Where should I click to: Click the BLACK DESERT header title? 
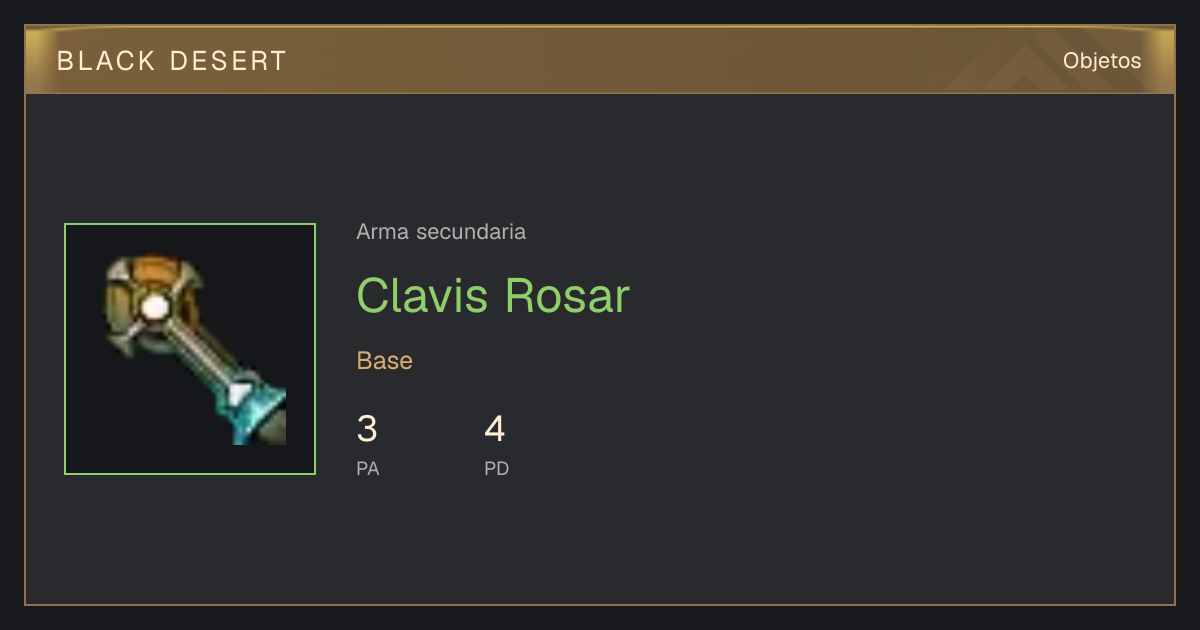(x=172, y=61)
